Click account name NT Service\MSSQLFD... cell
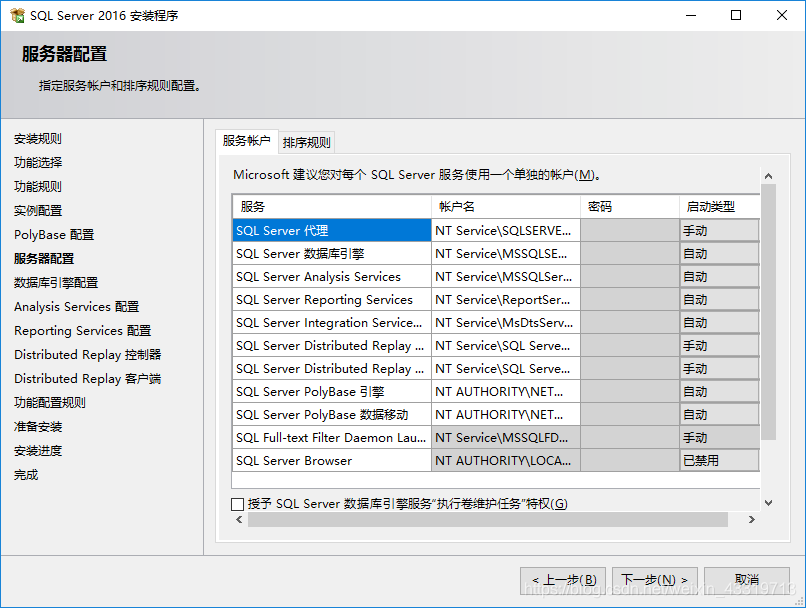This screenshot has height=608, width=806. click(506, 438)
